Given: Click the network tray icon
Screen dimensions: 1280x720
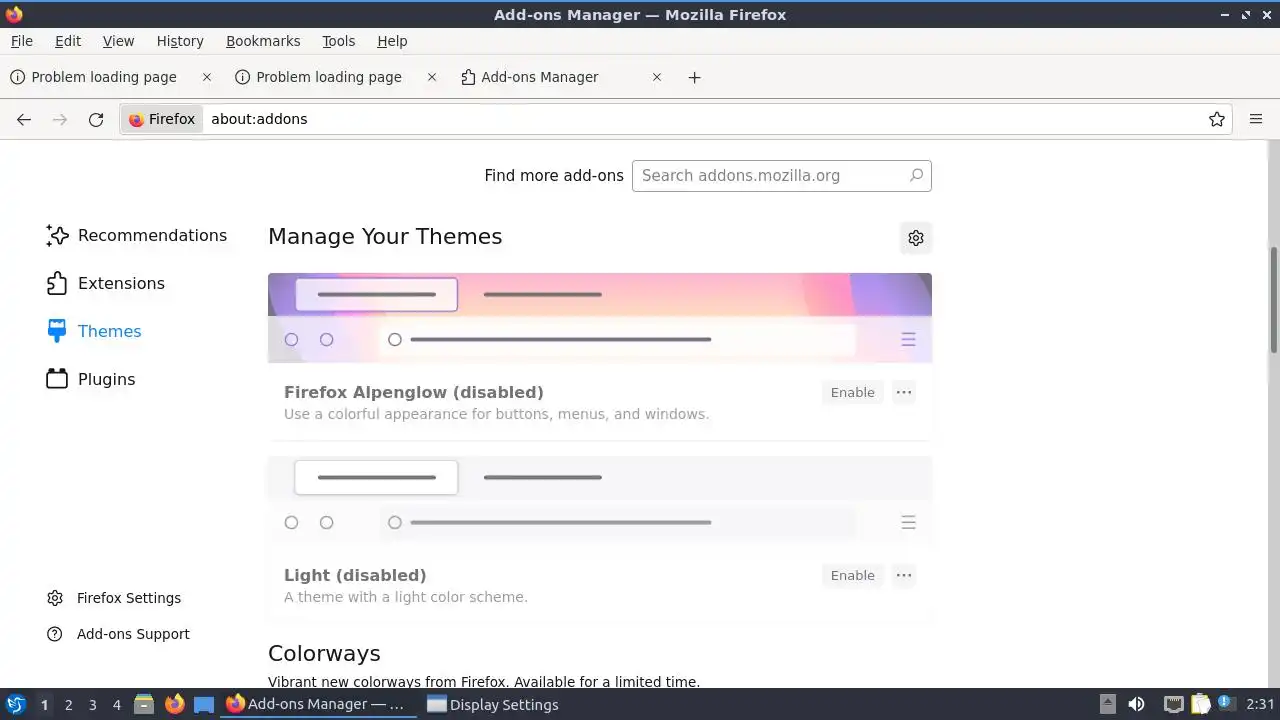Looking at the screenshot, I should coord(1174,704).
